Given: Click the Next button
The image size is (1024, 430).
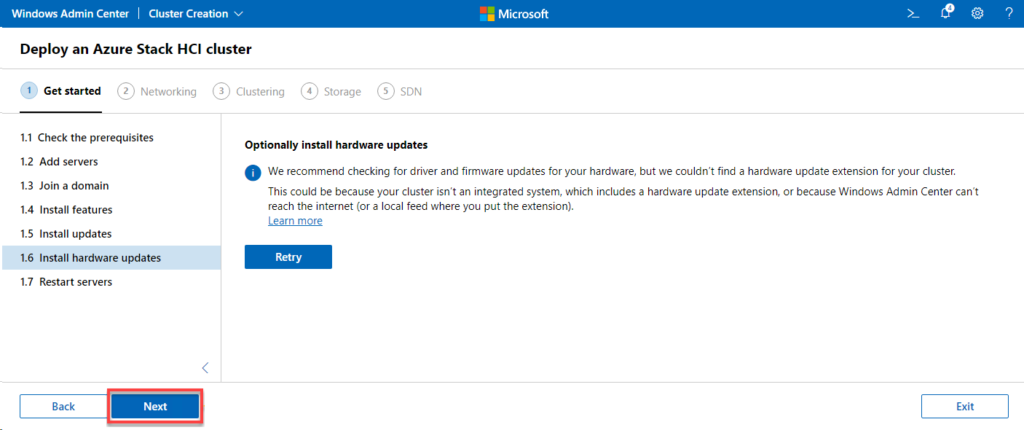Looking at the screenshot, I should coord(155,406).
